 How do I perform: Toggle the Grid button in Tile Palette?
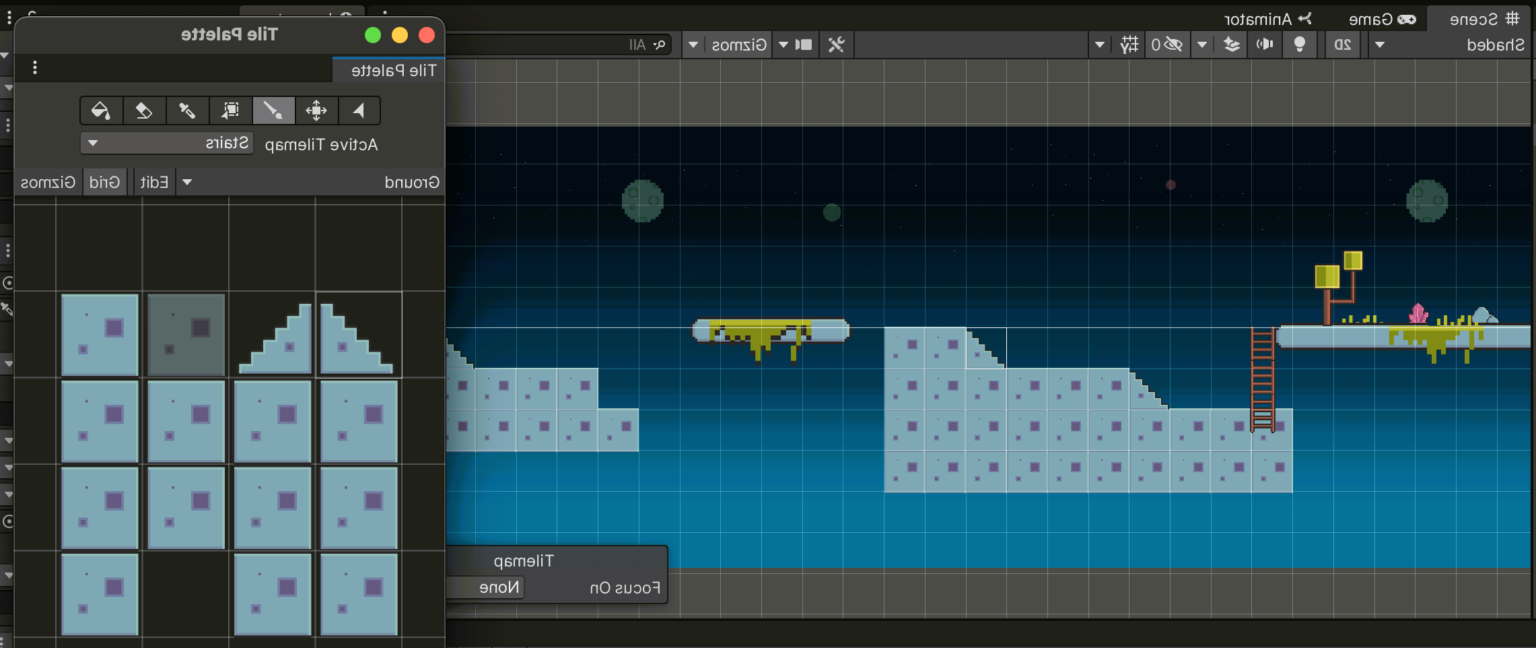tap(104, 182)
